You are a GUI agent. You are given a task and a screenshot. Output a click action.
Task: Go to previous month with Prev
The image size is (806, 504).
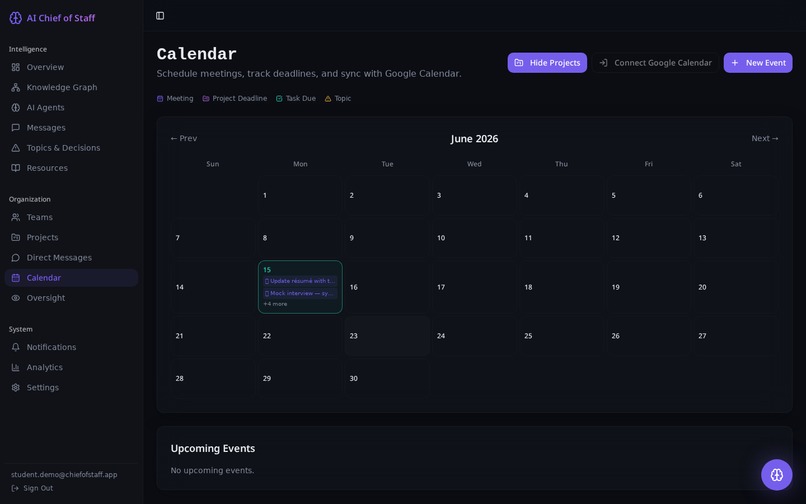point(184,138)
